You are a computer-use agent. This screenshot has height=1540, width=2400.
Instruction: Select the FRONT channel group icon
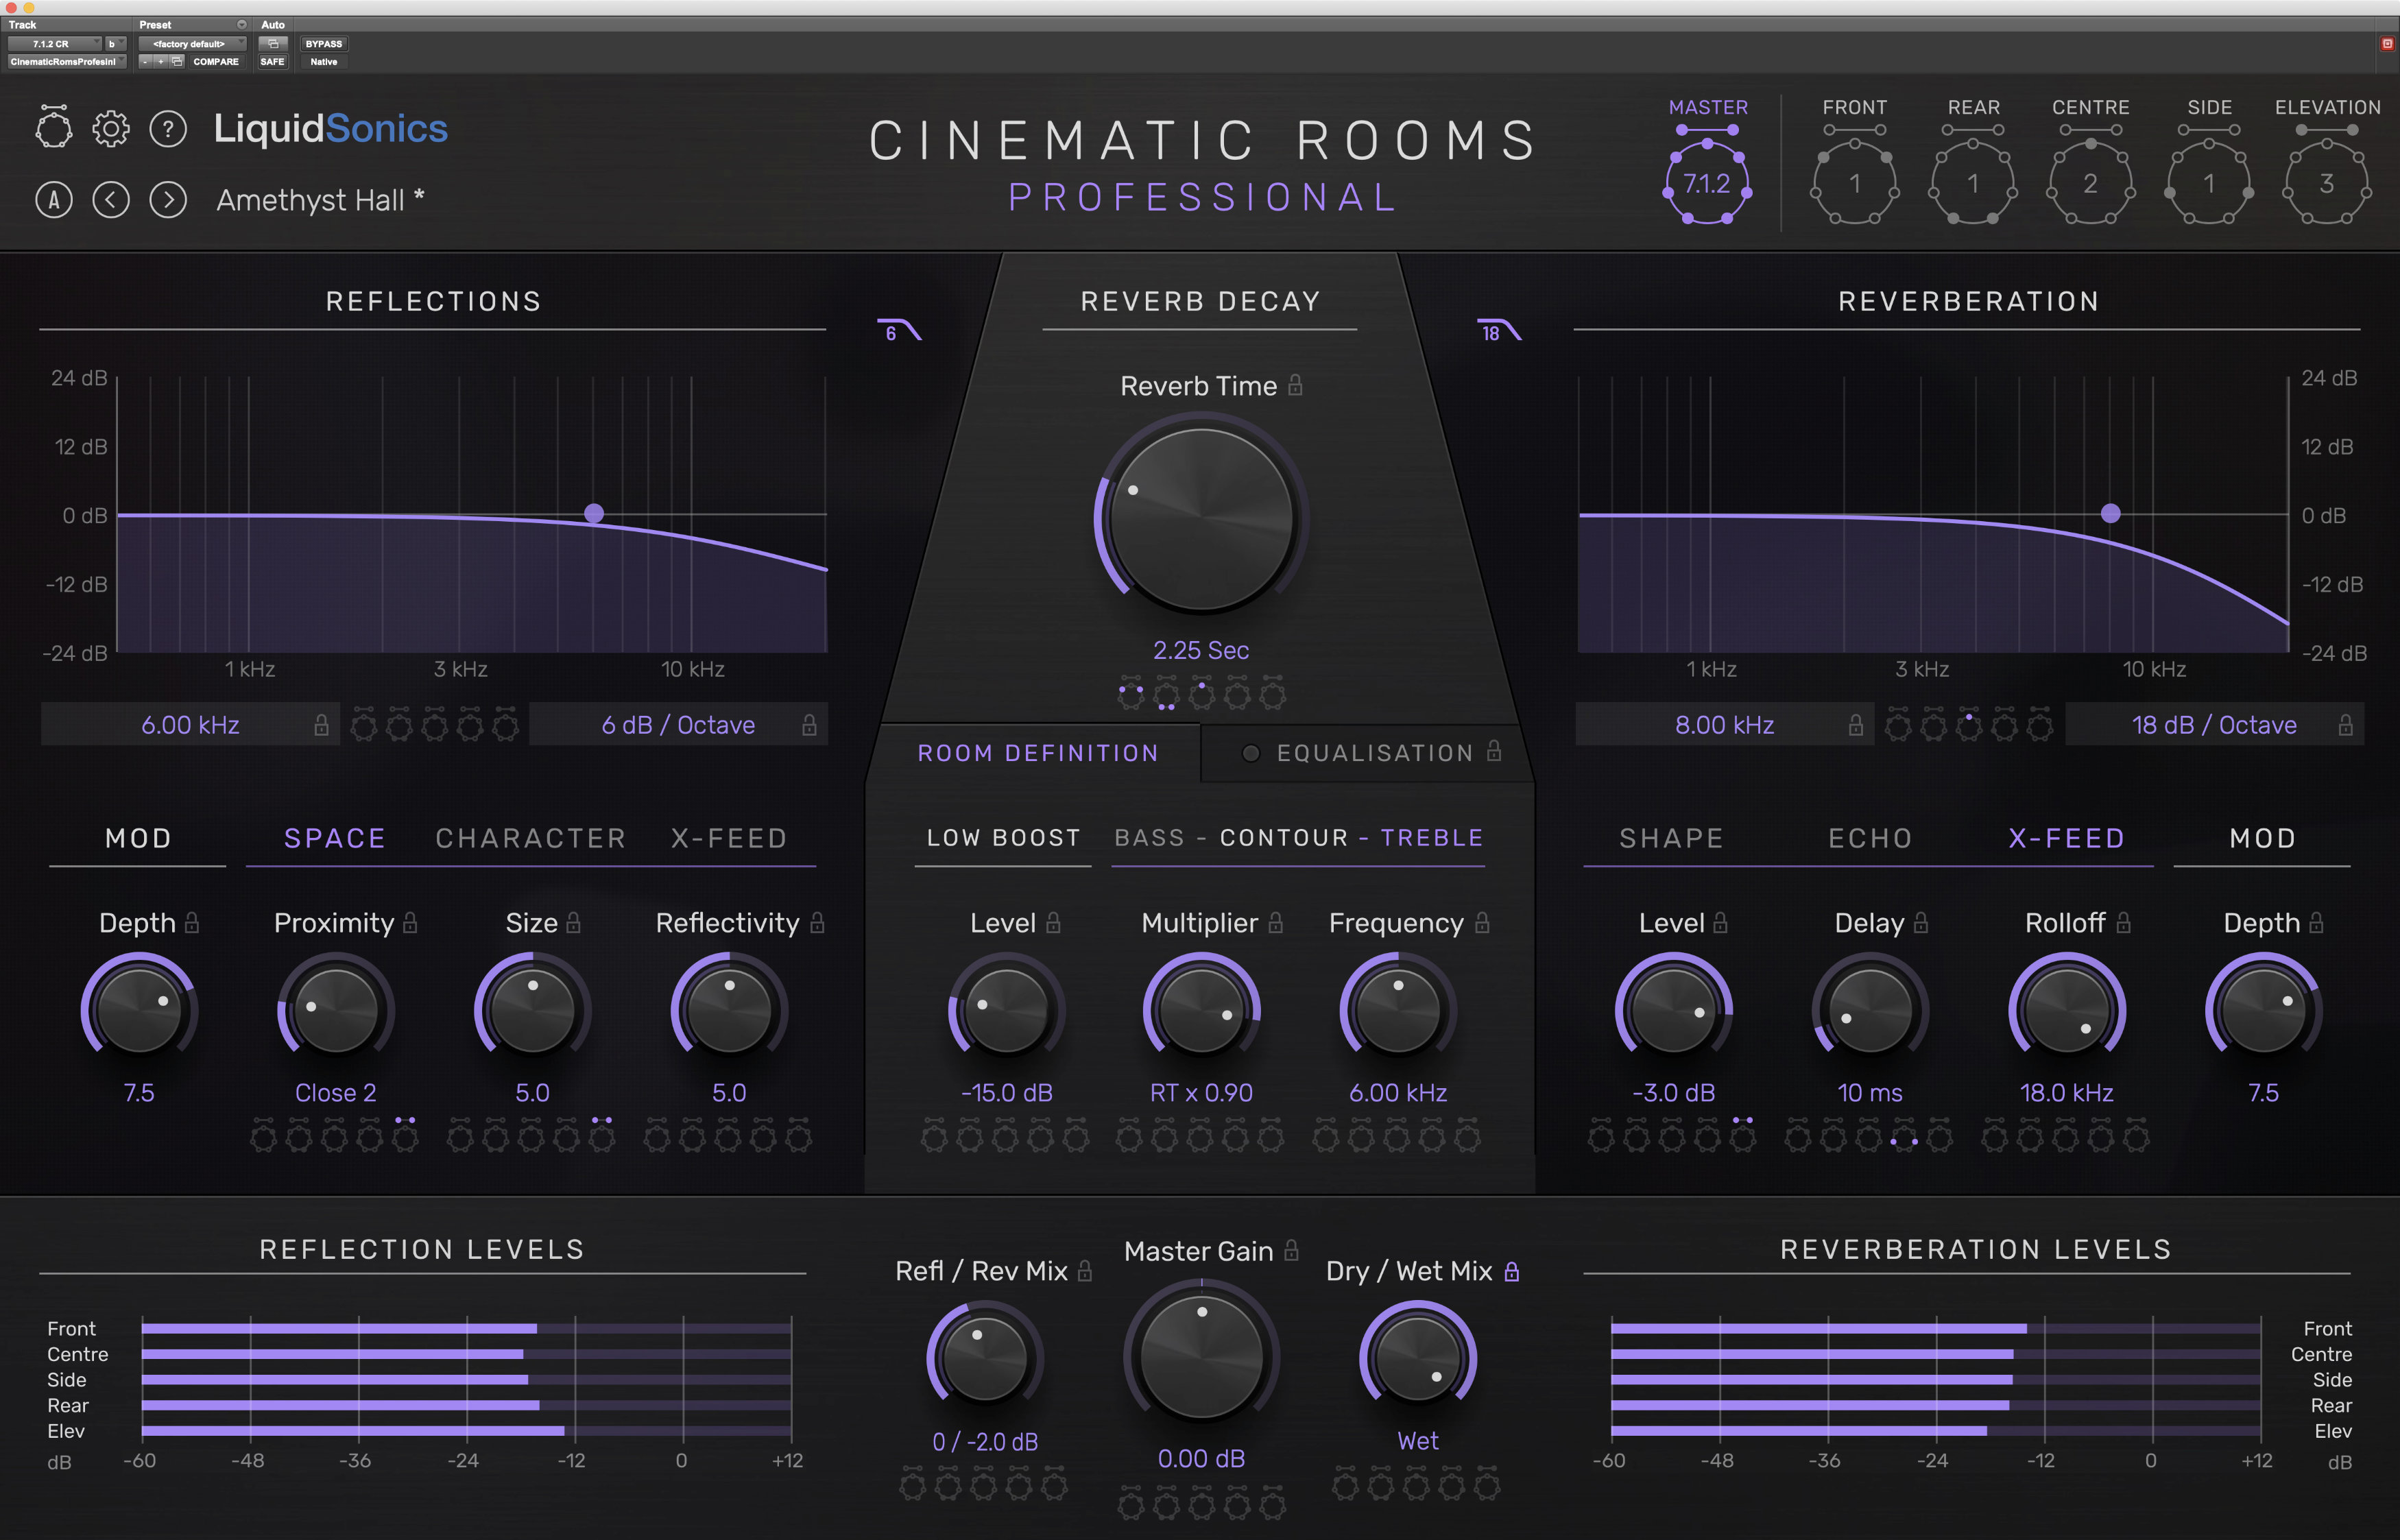[x=1855, y=180]
